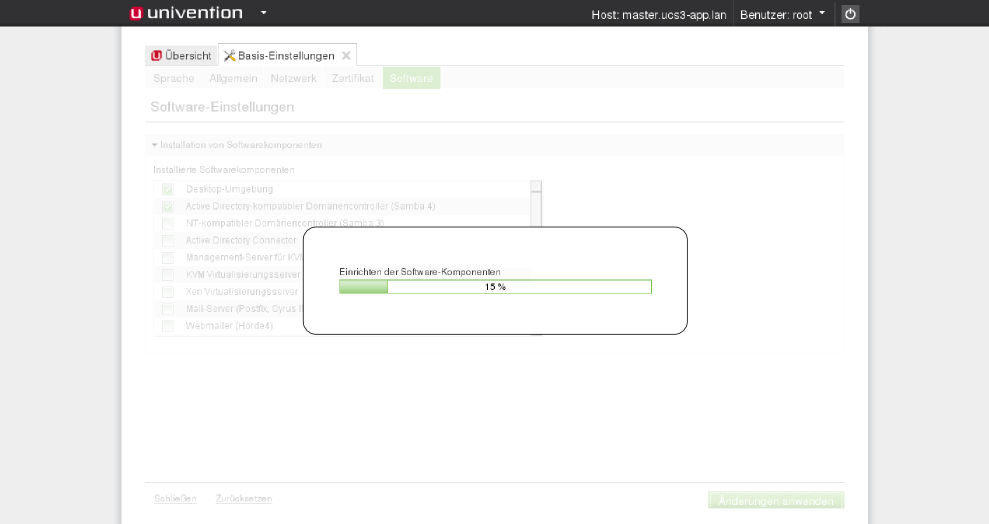This screenshot has height=524, width=989.
Task: Open the dropdown arrow beside the univention logo
Action: pos(264,14)
